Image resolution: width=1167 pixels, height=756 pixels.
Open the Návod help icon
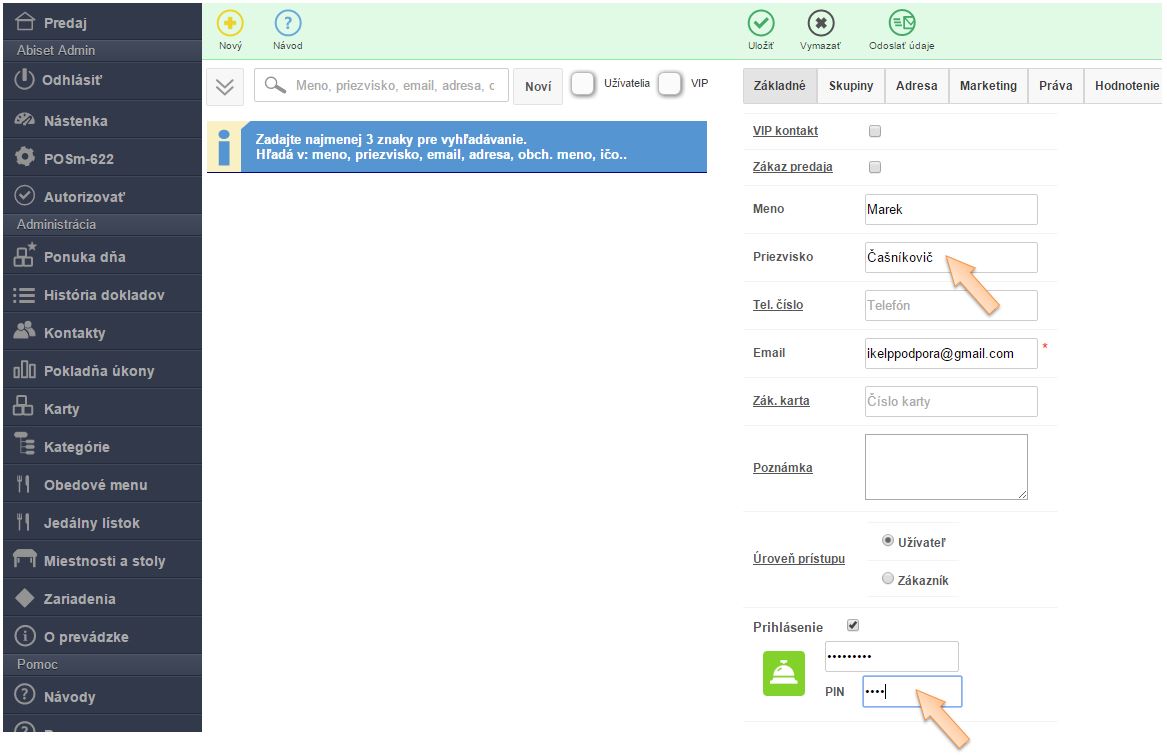[288, 24]
